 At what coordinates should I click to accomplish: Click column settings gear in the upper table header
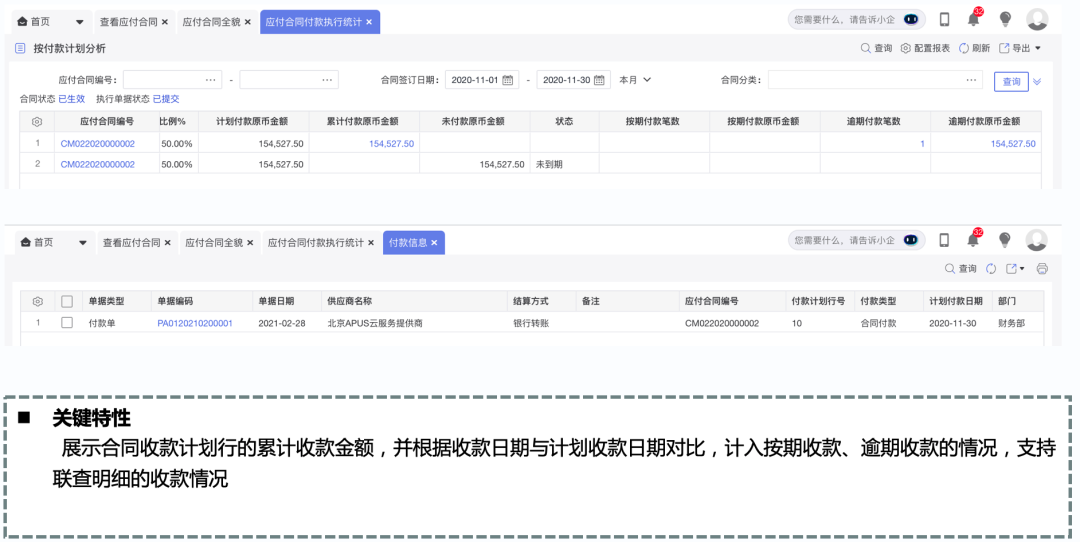[37, 121]
